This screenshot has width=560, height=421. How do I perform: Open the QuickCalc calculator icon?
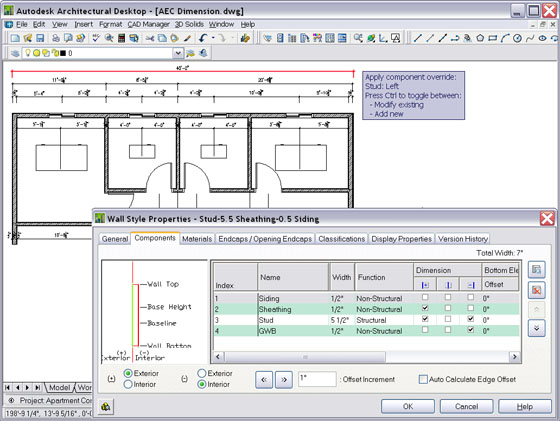coord(121,38)
